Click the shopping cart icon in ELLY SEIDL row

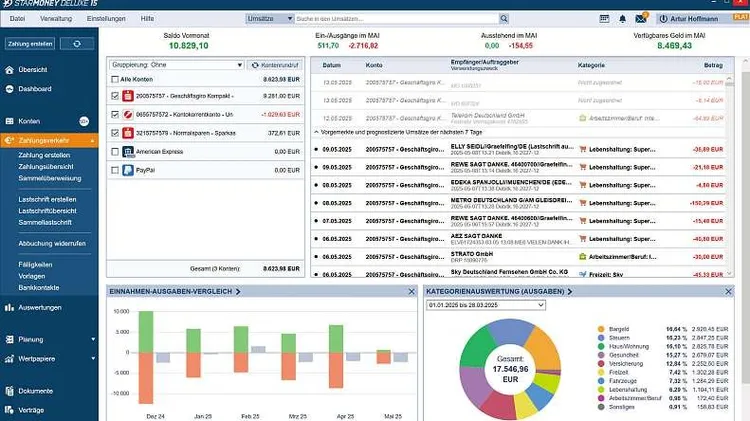pyautogui.click(x=583, y=149)
